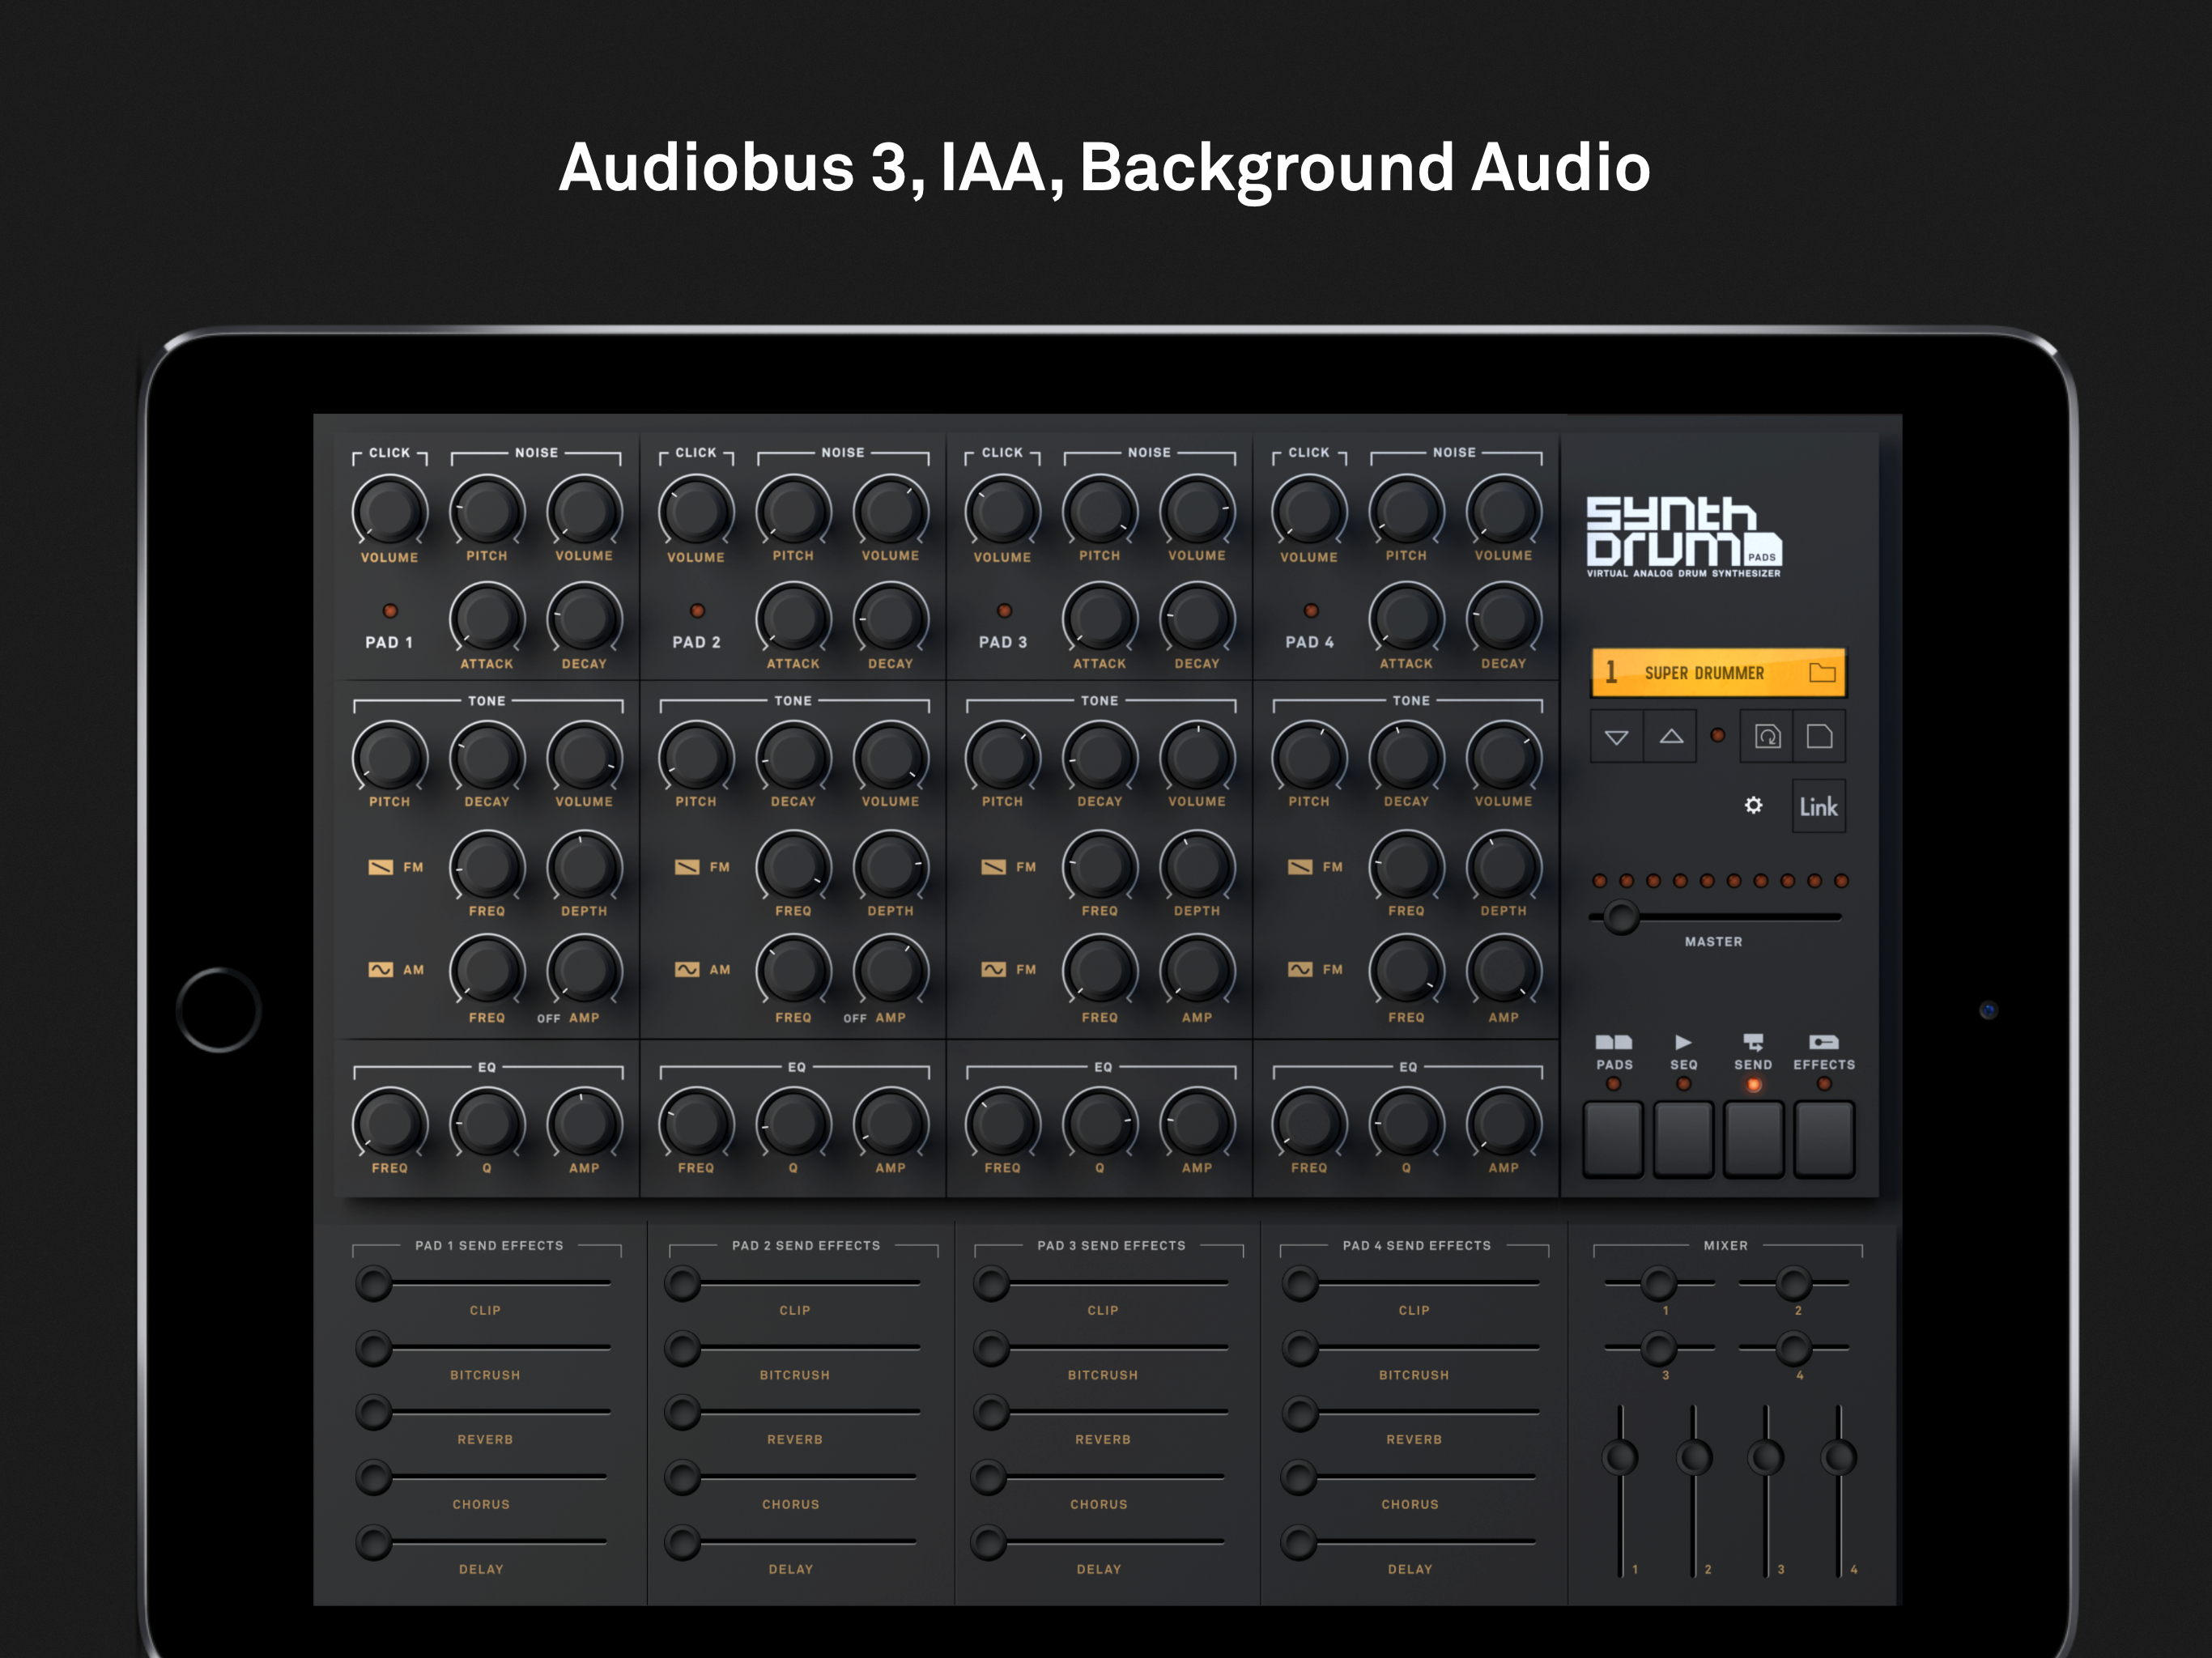2212x1658 pixels.
Task: Click the revert preset icon
Action: (1767, 737)
